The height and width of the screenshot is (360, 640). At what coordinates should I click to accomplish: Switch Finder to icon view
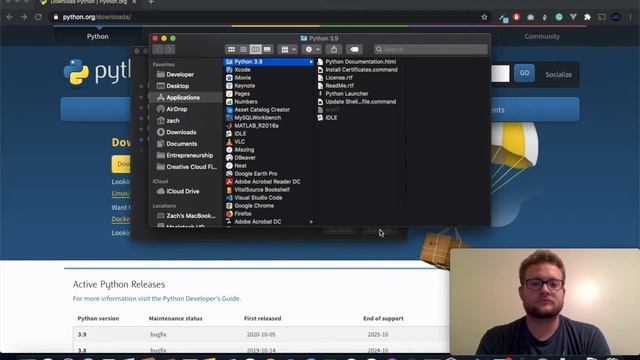click(x=231, y=49)
